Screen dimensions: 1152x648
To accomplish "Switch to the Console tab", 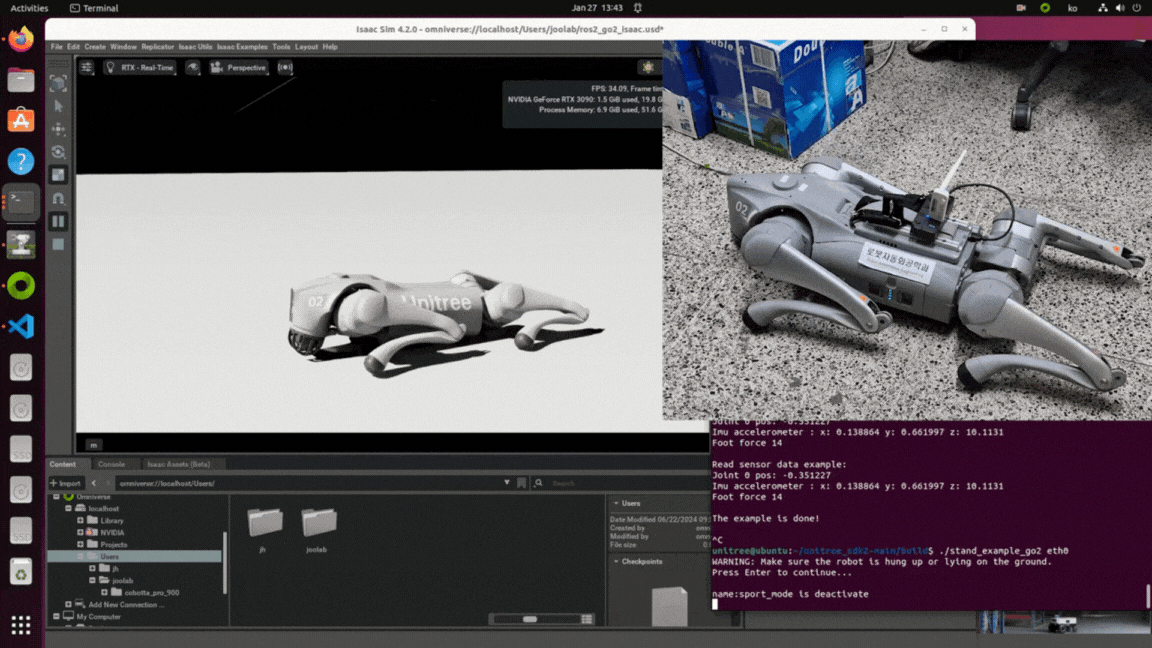I will (x=111, y=464).
